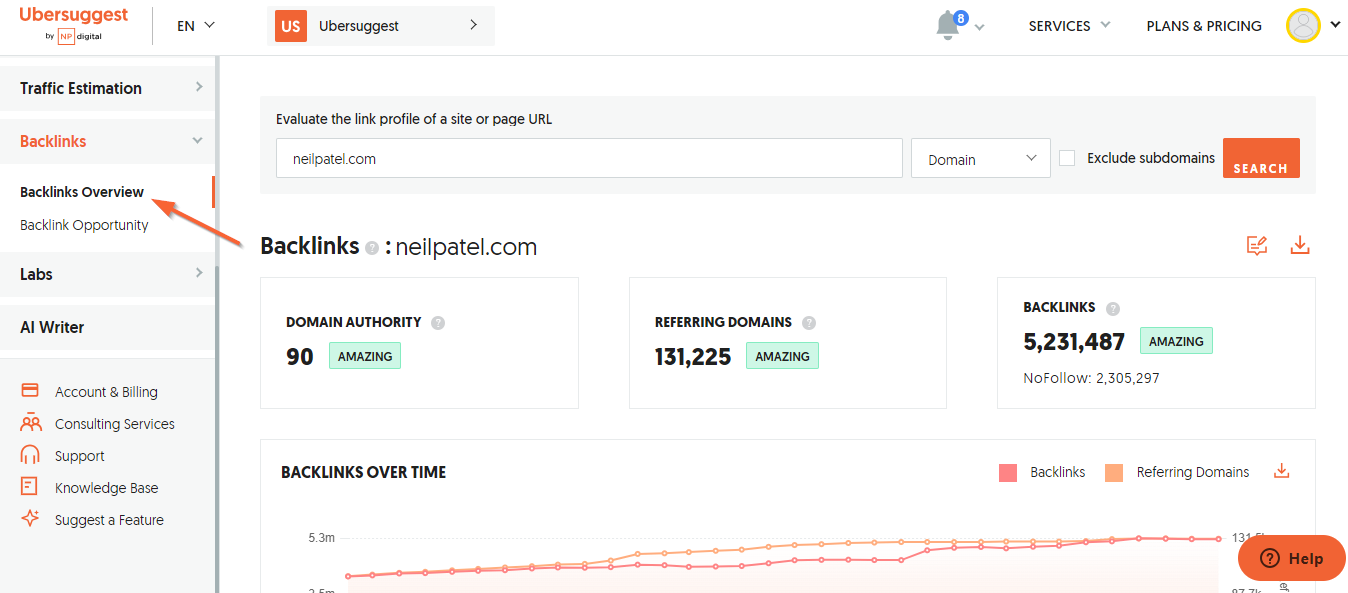Open the EN language dropdown
This screenshot has height=593, width=1348.
pyautogui.click(x=196, y=26)
